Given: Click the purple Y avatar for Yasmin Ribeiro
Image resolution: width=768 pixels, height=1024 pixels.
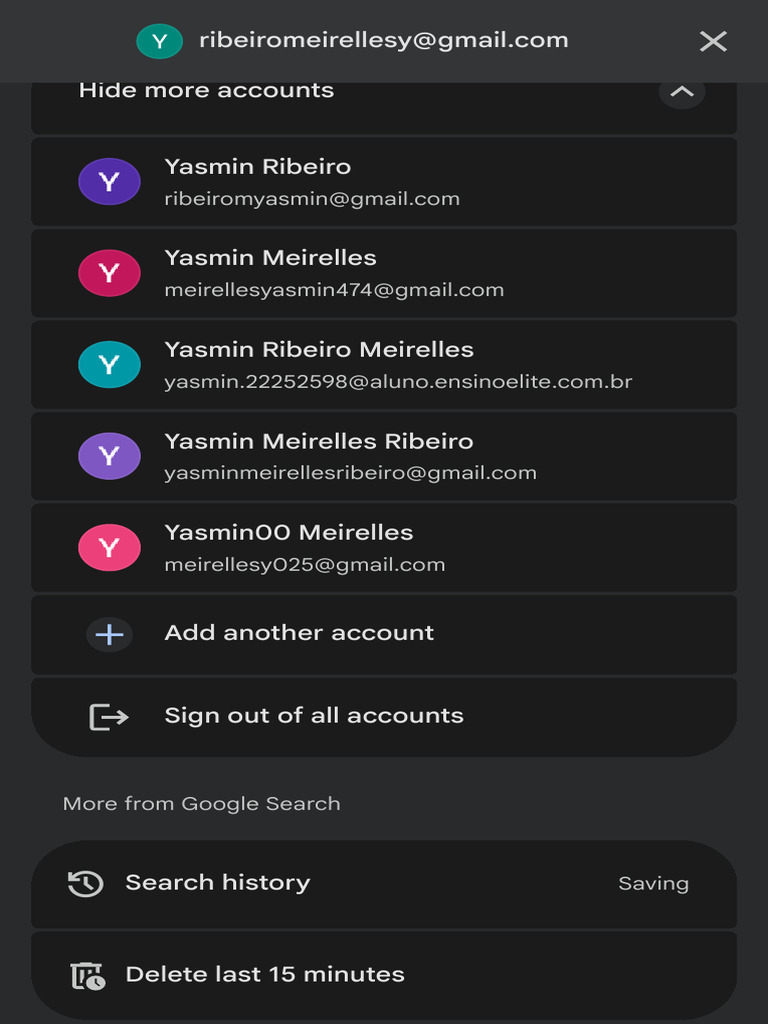Looking at the screenshot, I should 109,182.
